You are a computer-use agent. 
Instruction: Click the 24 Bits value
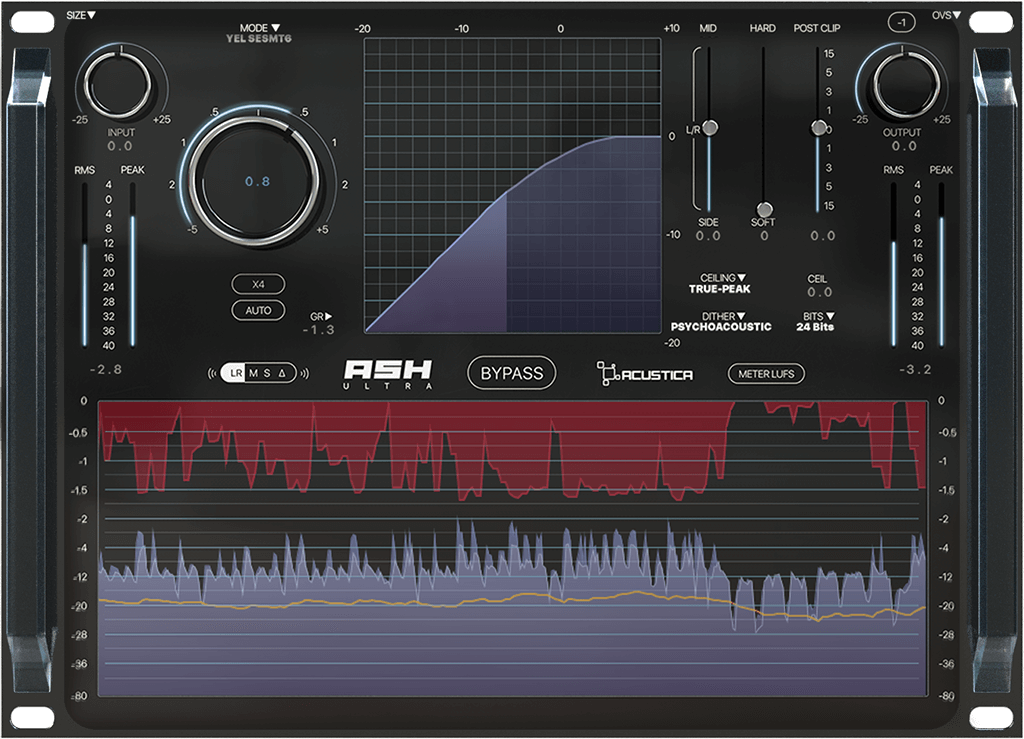(x=815, y=326)
